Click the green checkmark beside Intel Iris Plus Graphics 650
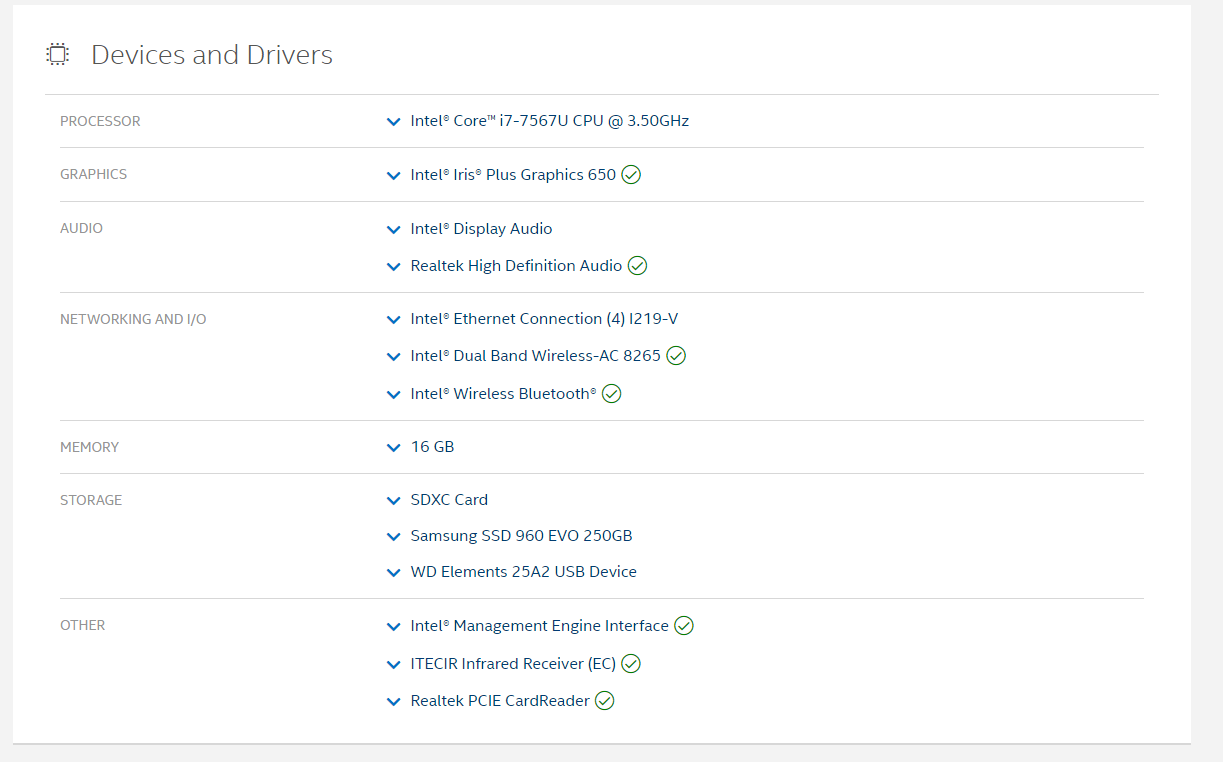The image size is (1223, 762). coord(631,175)
